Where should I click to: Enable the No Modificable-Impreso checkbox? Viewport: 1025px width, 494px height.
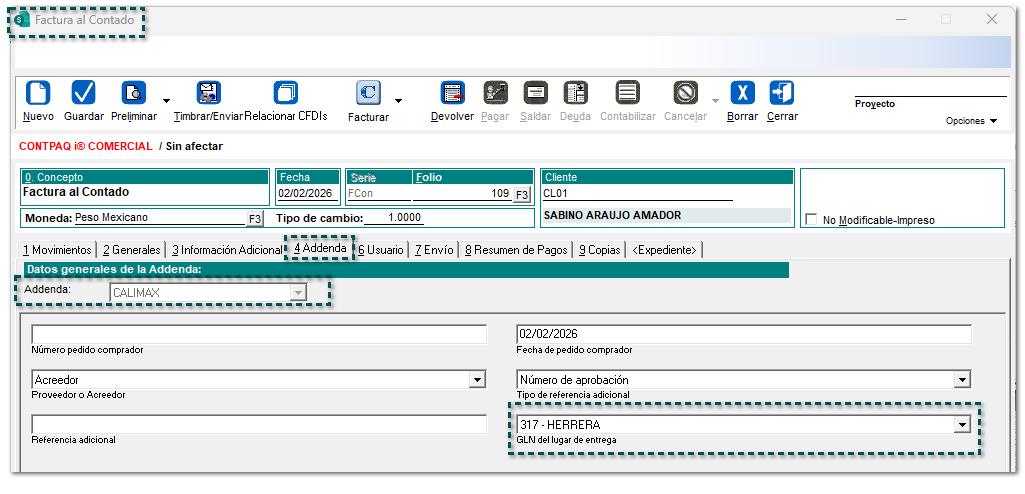point(812,220)
